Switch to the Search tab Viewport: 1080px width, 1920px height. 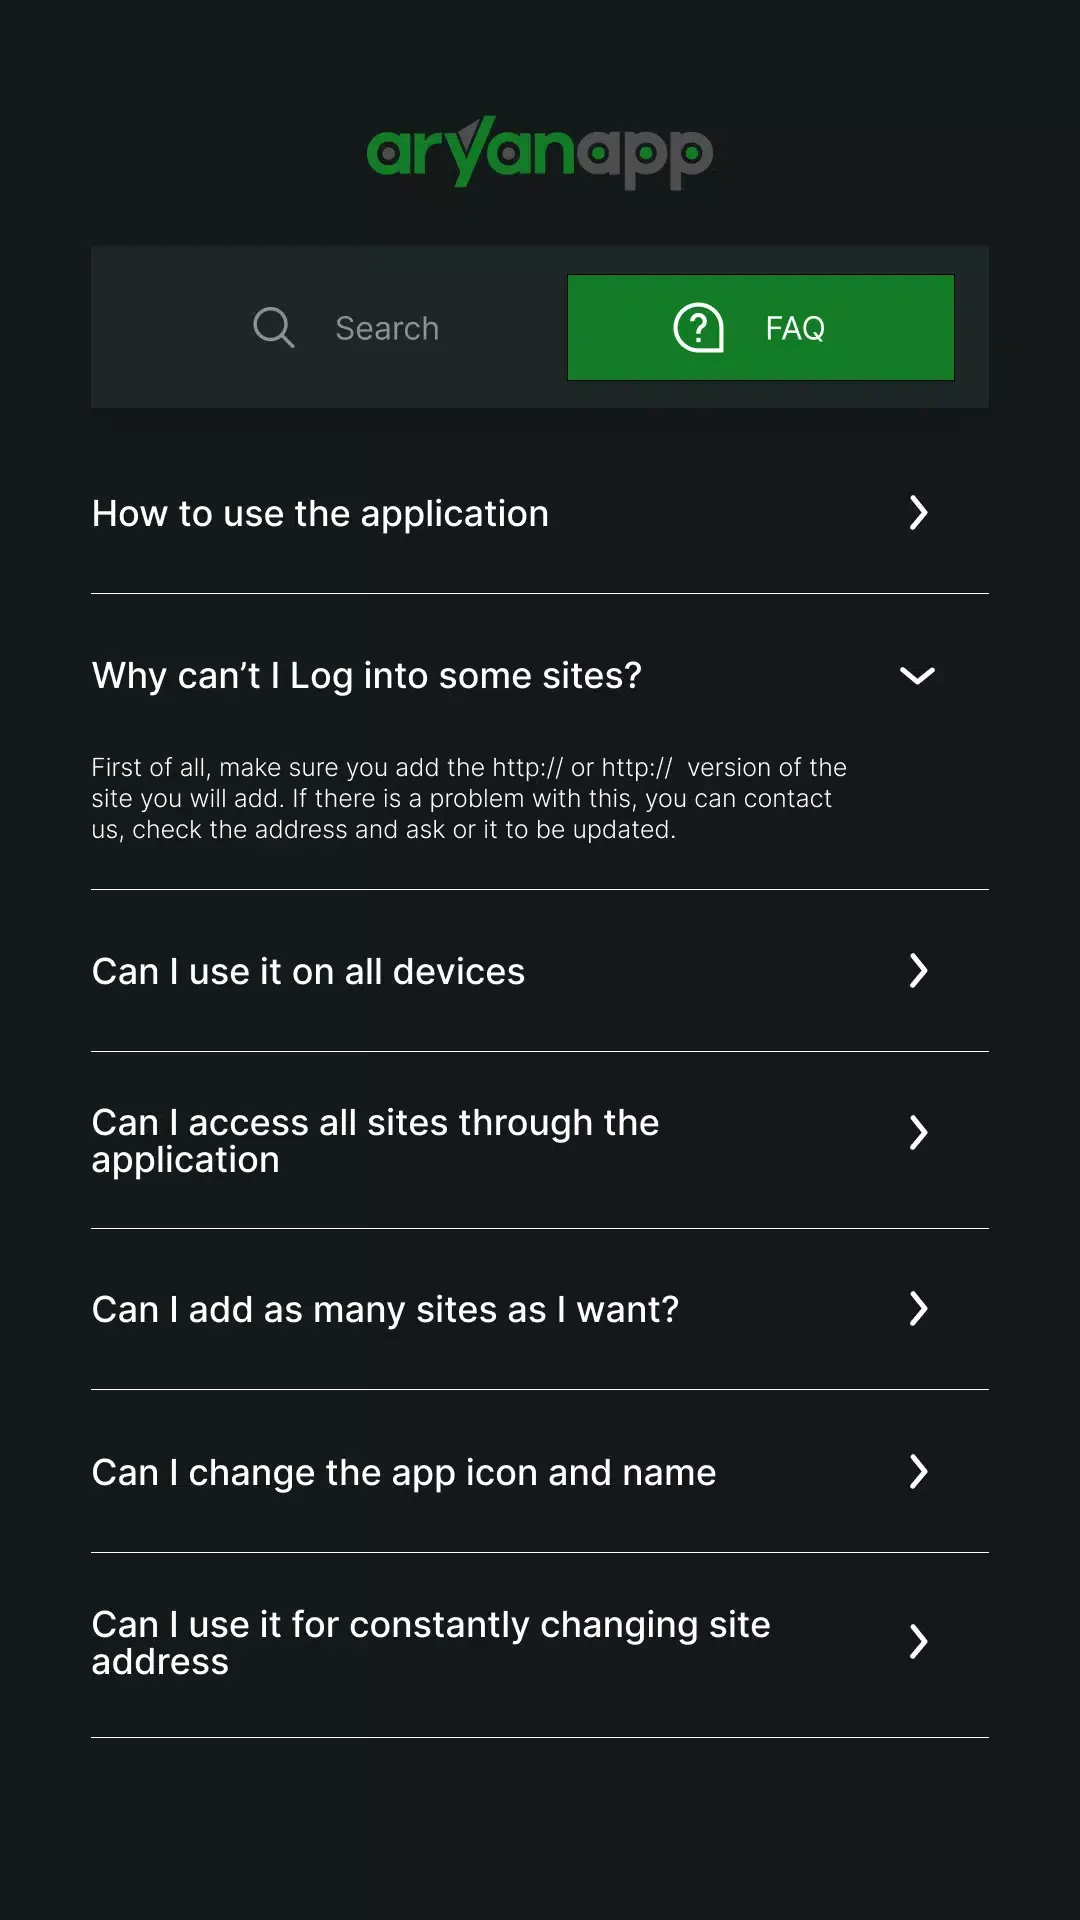click(x=346, y=328)
